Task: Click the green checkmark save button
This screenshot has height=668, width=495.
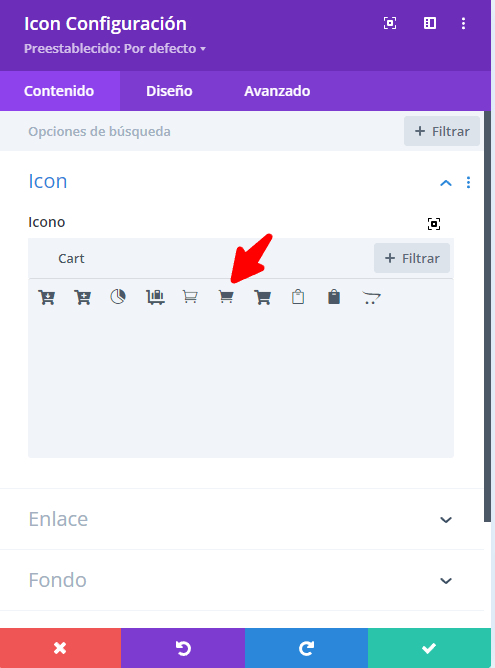Action: pyautogui.click(x=429, y=648)
